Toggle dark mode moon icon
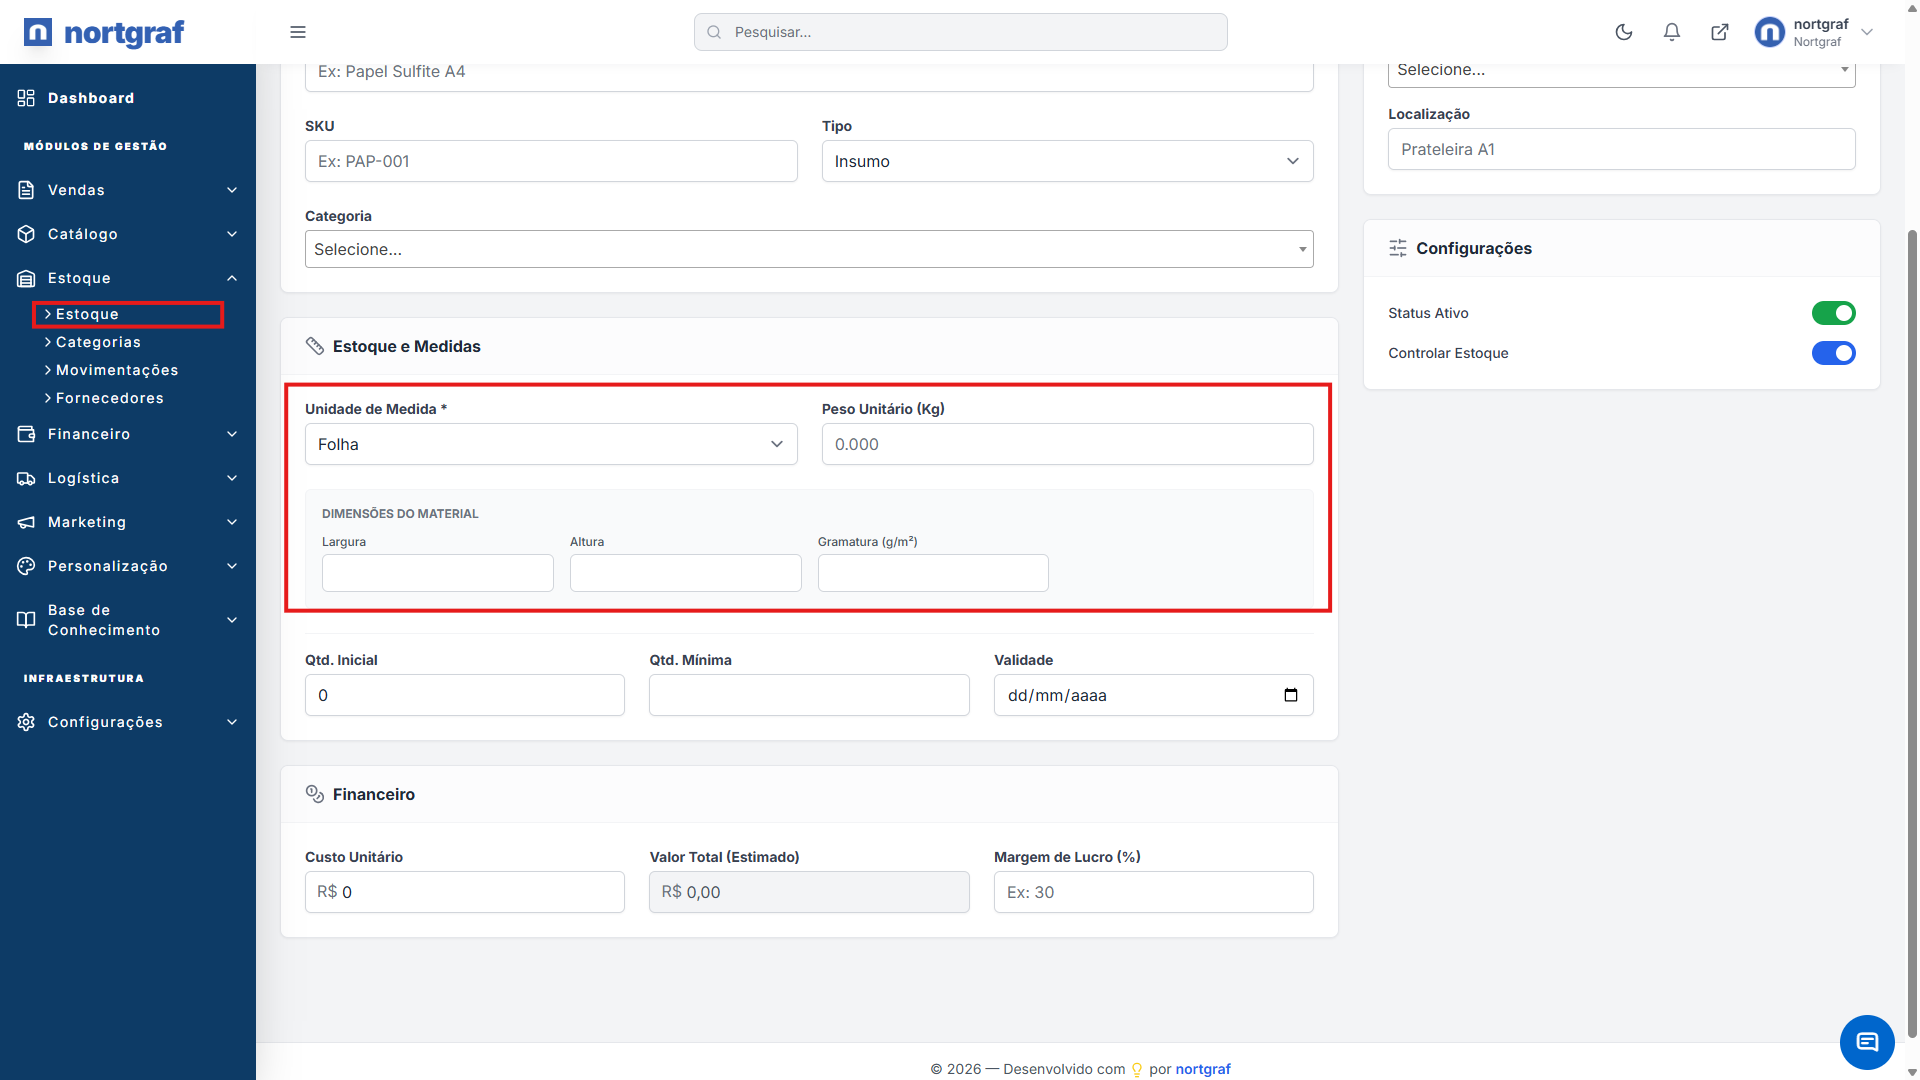The height and width of the screenshot is (1080, 1920). pos(1624,32)
